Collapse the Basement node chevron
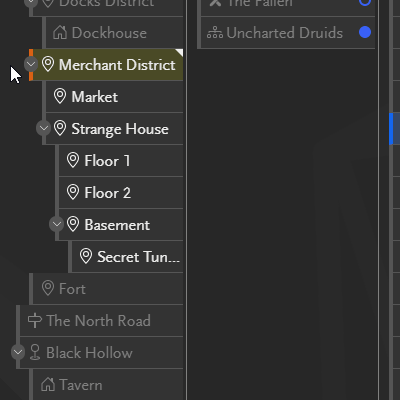This screenshot has width=400, height=400. tap(56, 224)
